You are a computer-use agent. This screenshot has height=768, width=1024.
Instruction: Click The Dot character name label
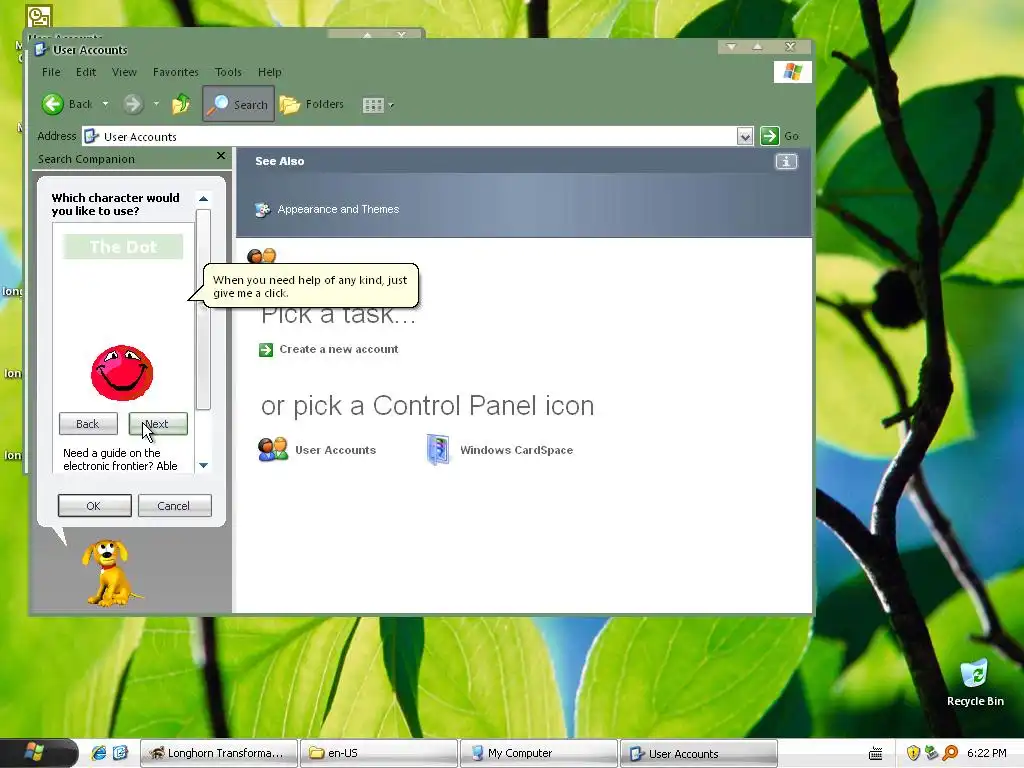point(123,247)
